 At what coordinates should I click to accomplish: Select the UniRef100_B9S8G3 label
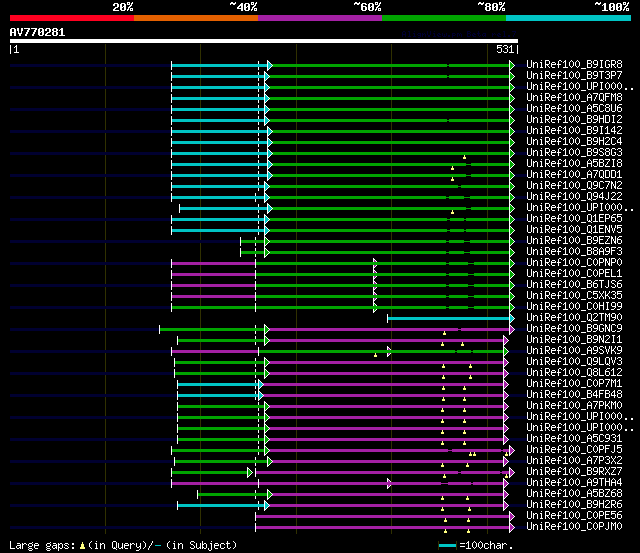574,153
